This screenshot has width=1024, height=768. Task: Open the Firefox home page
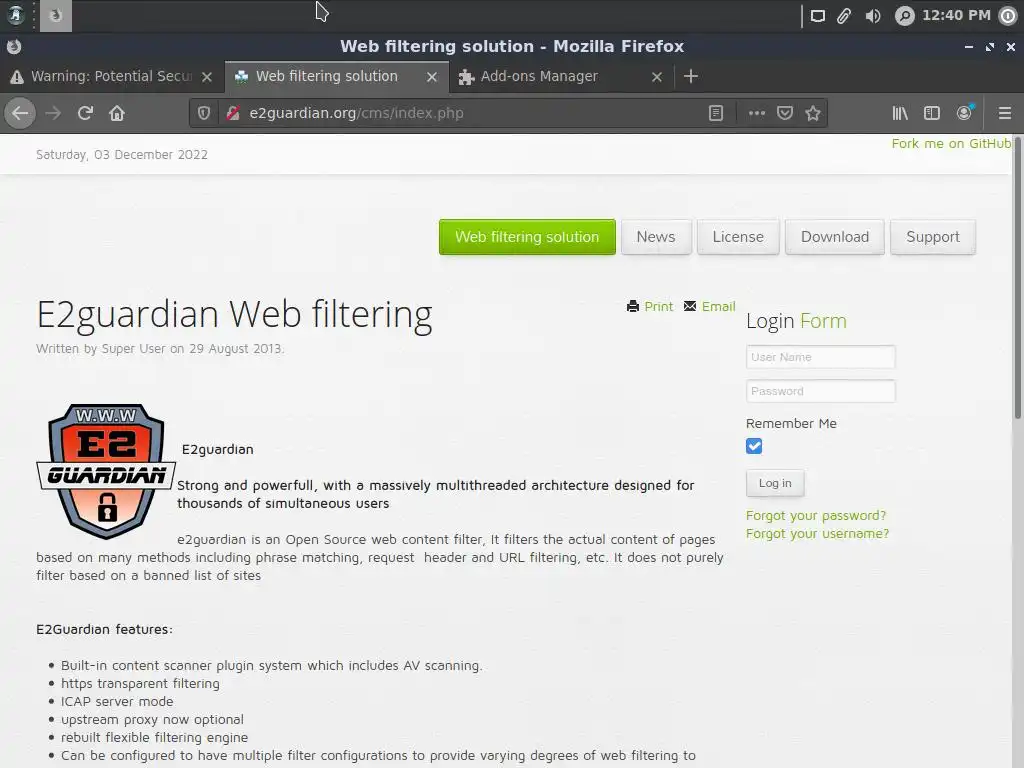[117, 113]
